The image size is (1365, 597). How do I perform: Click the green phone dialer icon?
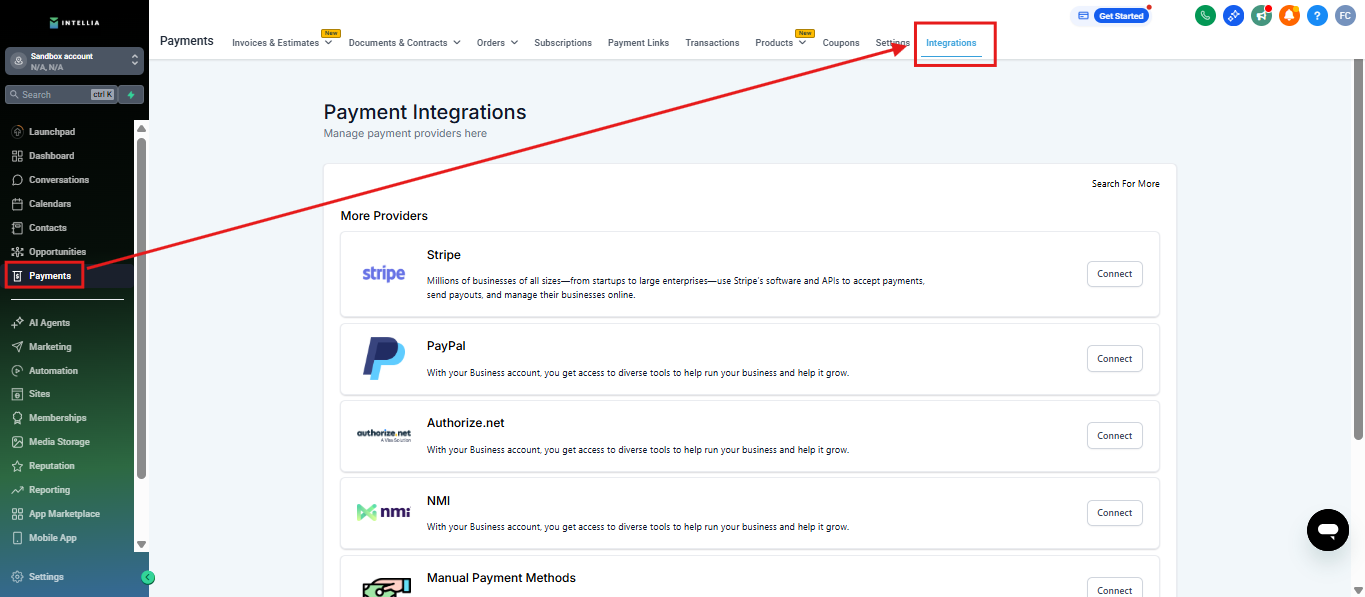1205,16
